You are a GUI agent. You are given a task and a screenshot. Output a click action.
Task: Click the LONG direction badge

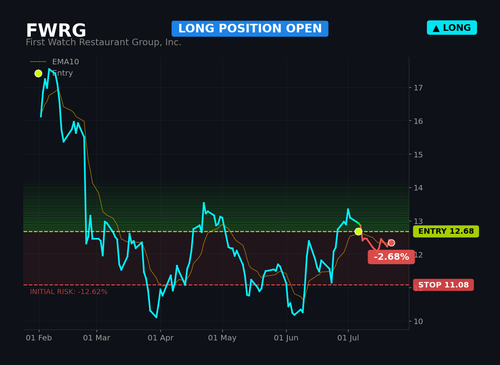tap(452, 28)
